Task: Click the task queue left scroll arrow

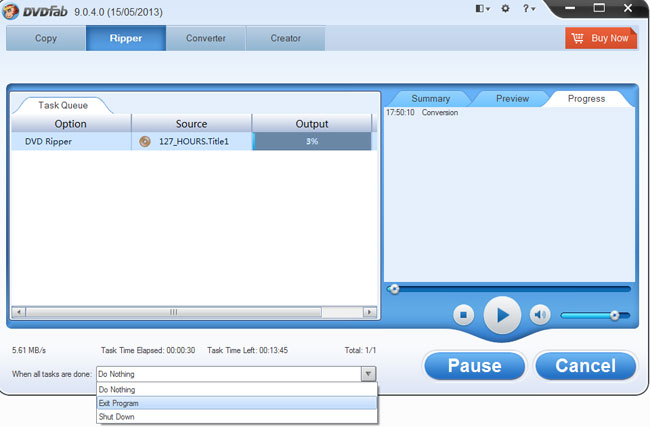Action: [19, 312]
